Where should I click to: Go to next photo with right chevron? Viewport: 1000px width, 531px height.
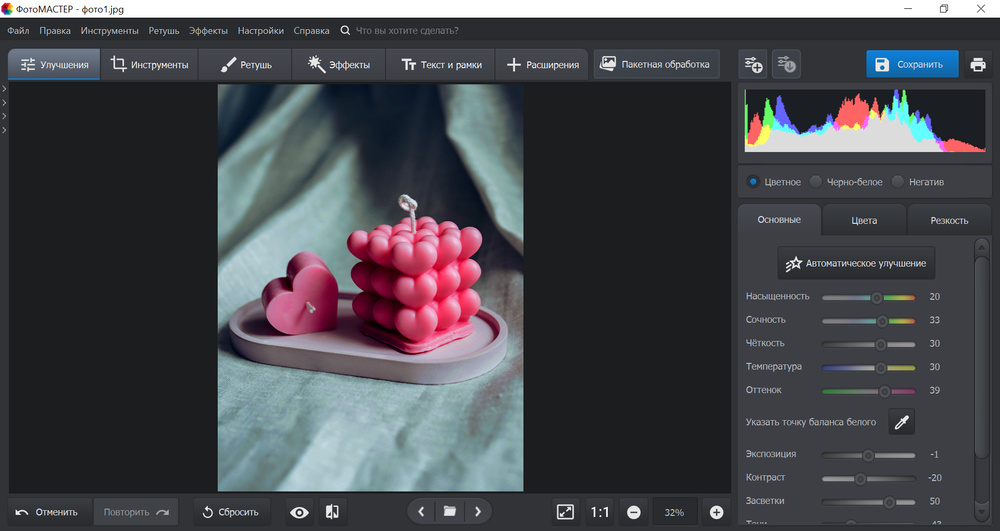[478, 512]
